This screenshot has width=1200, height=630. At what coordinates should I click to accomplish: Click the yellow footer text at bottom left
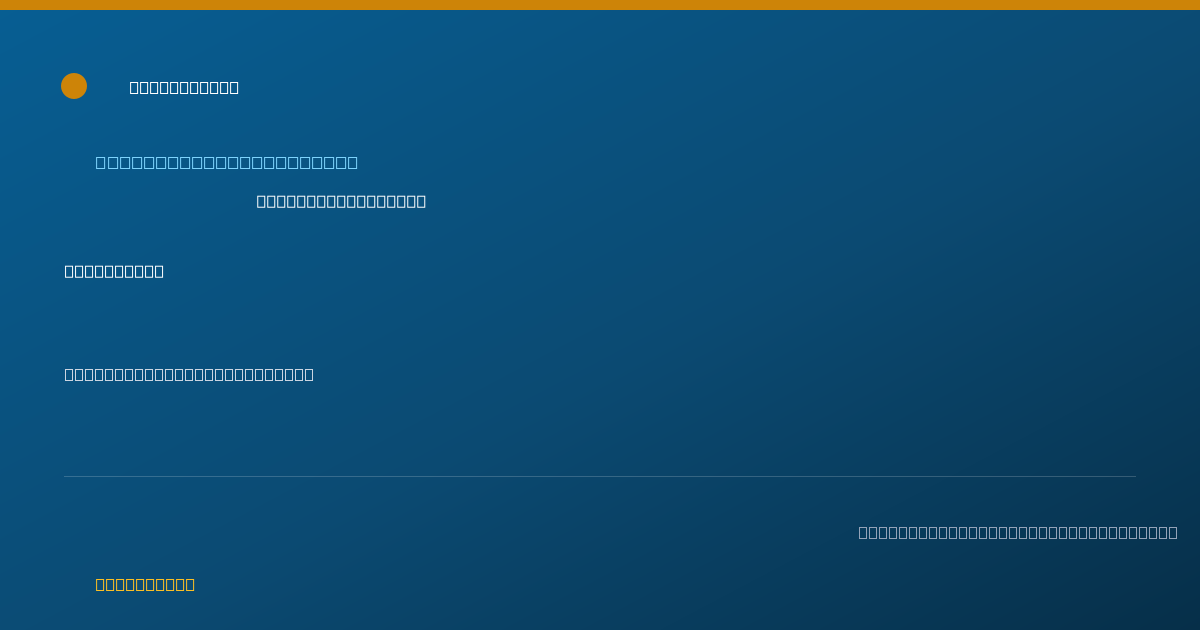[145, 584]
